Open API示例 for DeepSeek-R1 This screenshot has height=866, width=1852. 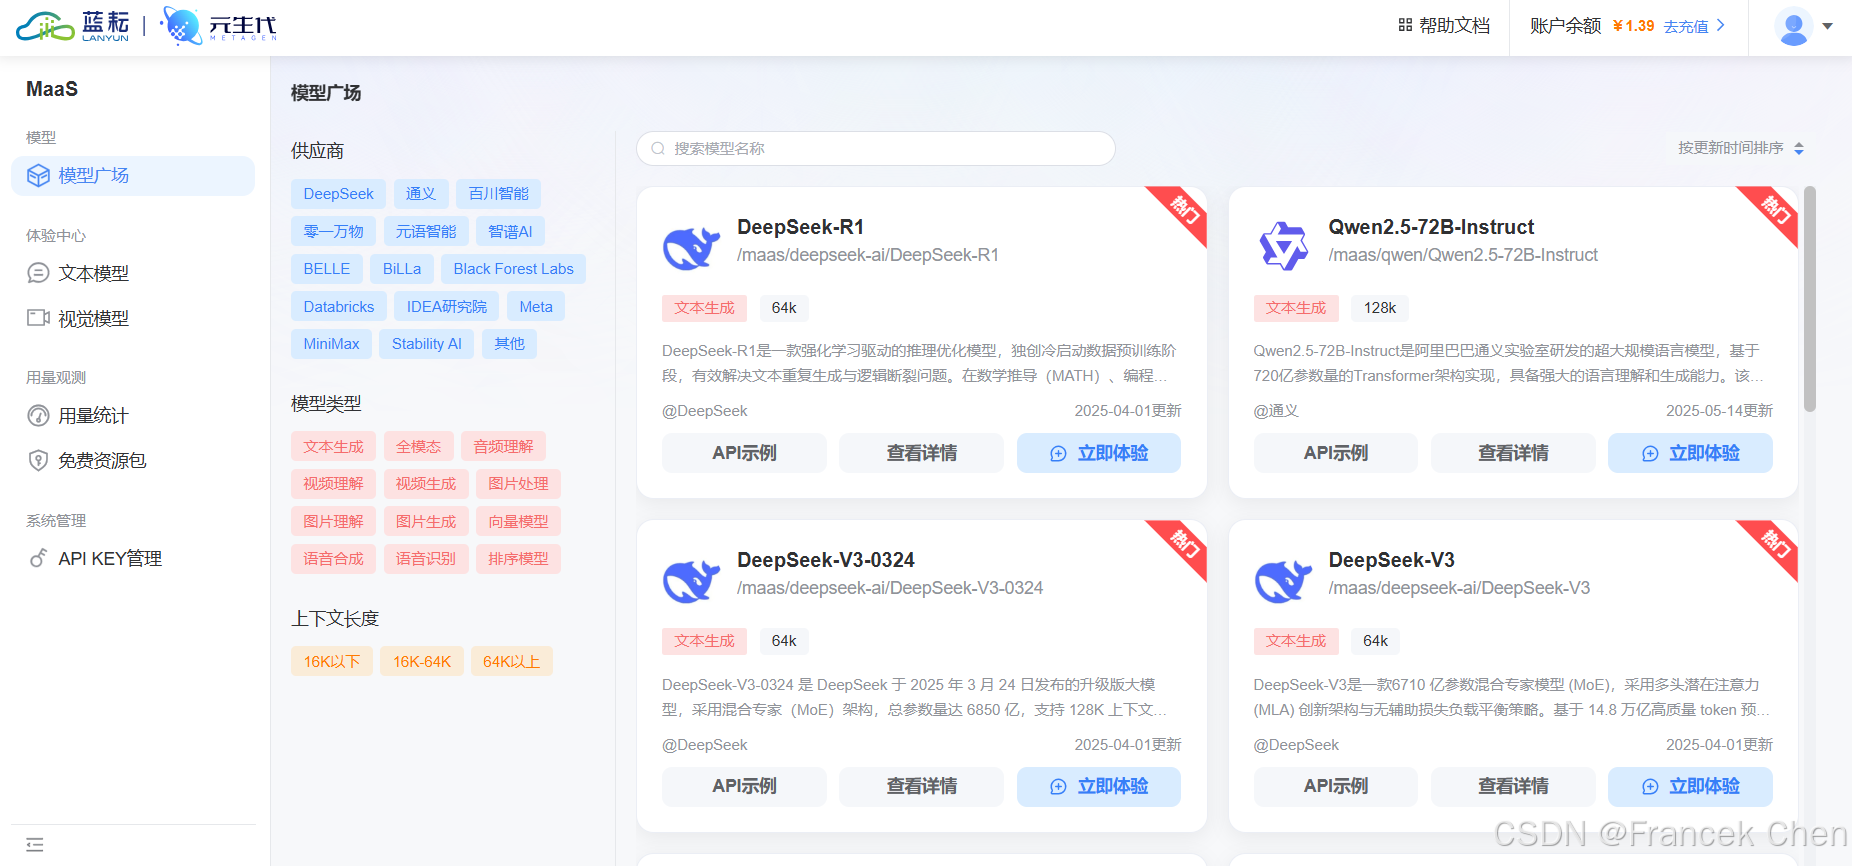744,453
